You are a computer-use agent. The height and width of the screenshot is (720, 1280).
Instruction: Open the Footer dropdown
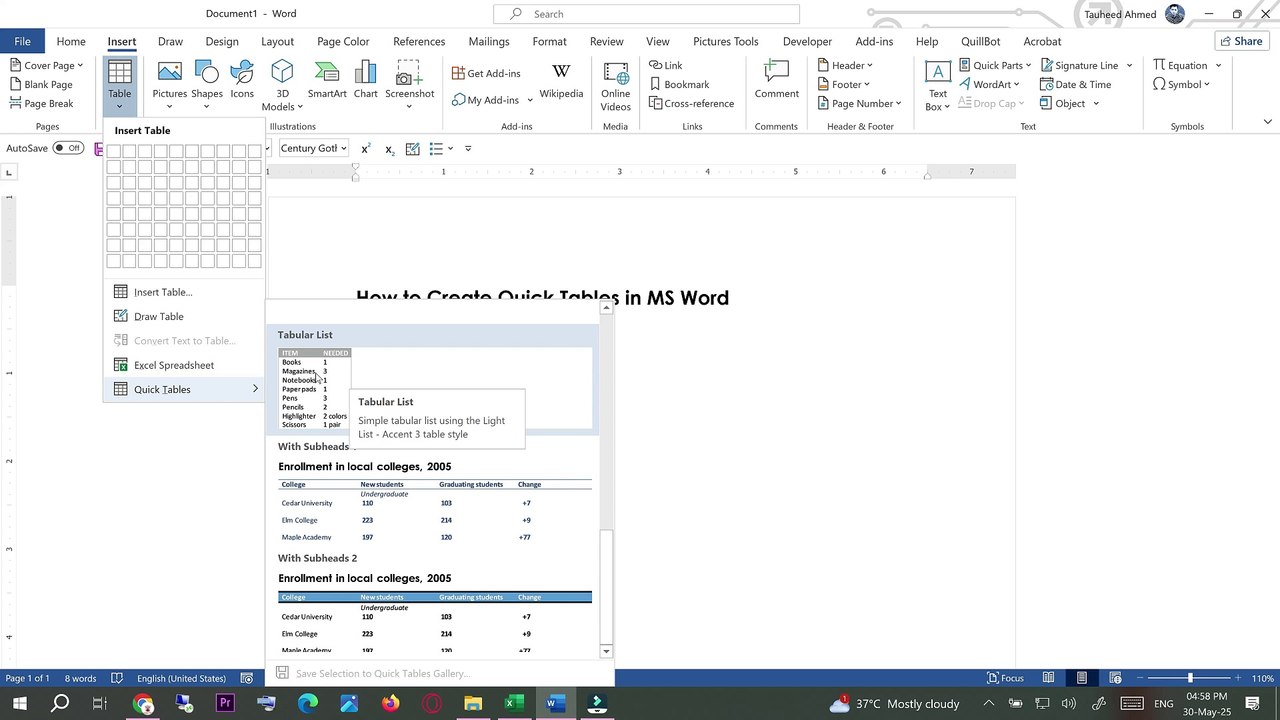pyautogui.click(x=843, y=84)
